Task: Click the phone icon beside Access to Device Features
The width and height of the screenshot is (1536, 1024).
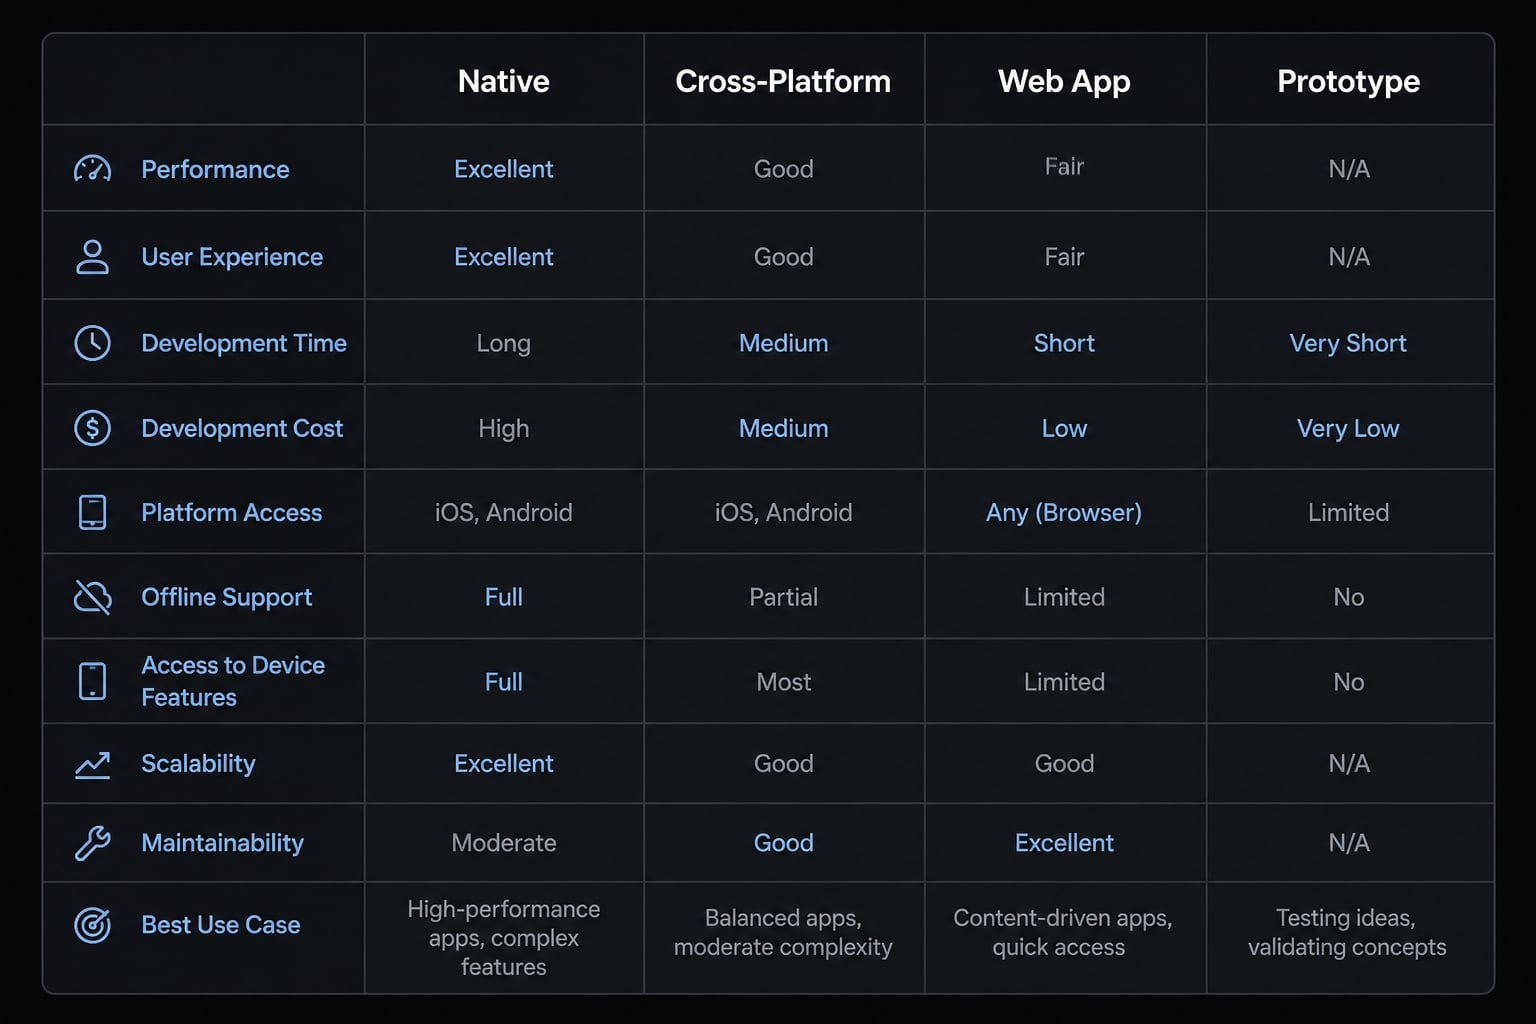Action: tap(92, 681)
